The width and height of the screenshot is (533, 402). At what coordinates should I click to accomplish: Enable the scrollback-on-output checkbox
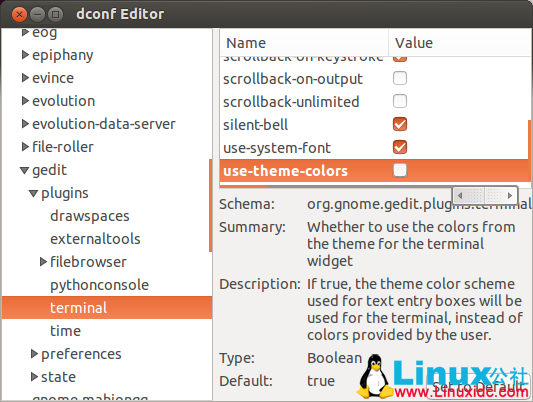400,78
